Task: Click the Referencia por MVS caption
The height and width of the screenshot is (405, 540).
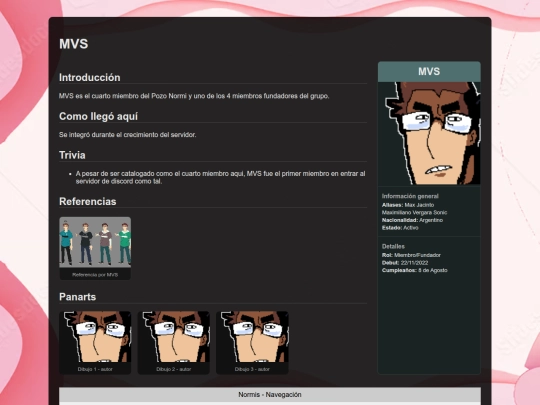Action: [x=95, y=275]
